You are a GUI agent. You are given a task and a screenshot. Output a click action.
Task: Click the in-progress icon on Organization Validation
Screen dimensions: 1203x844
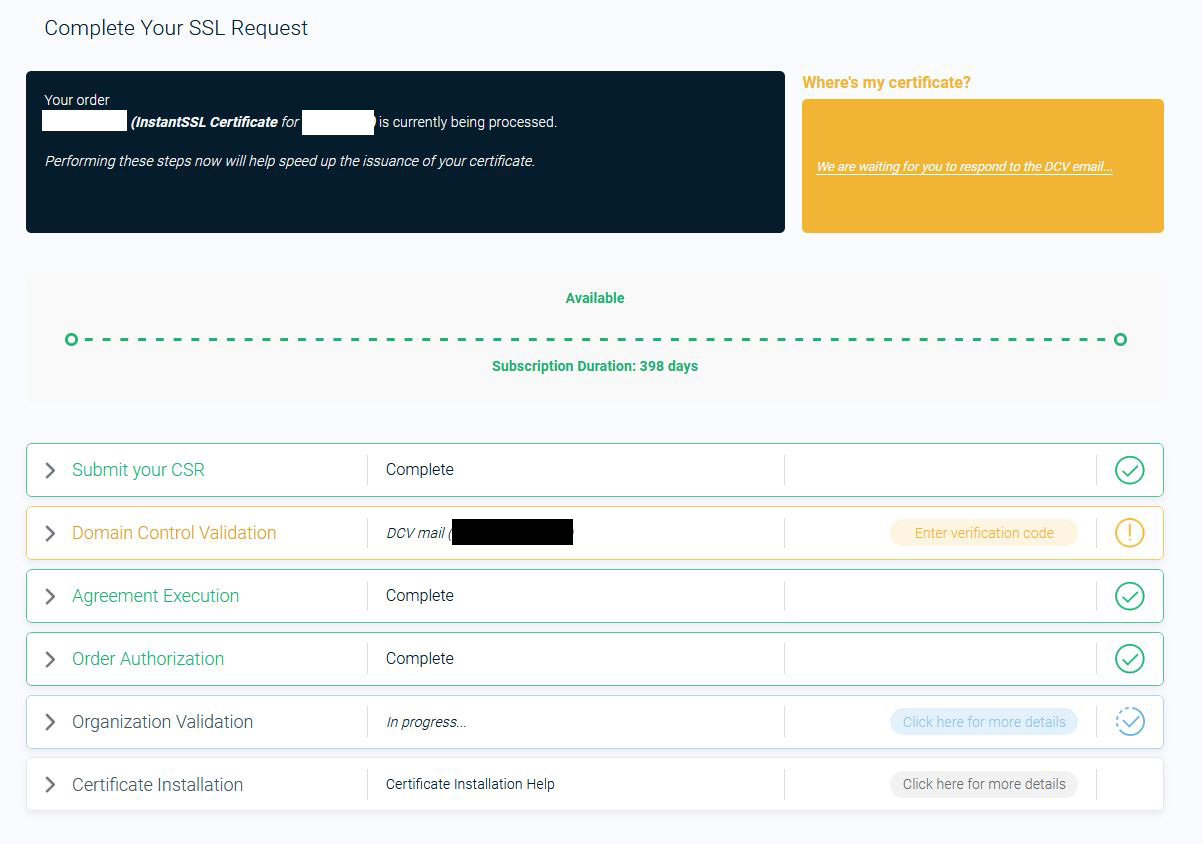click(1129, 721)
